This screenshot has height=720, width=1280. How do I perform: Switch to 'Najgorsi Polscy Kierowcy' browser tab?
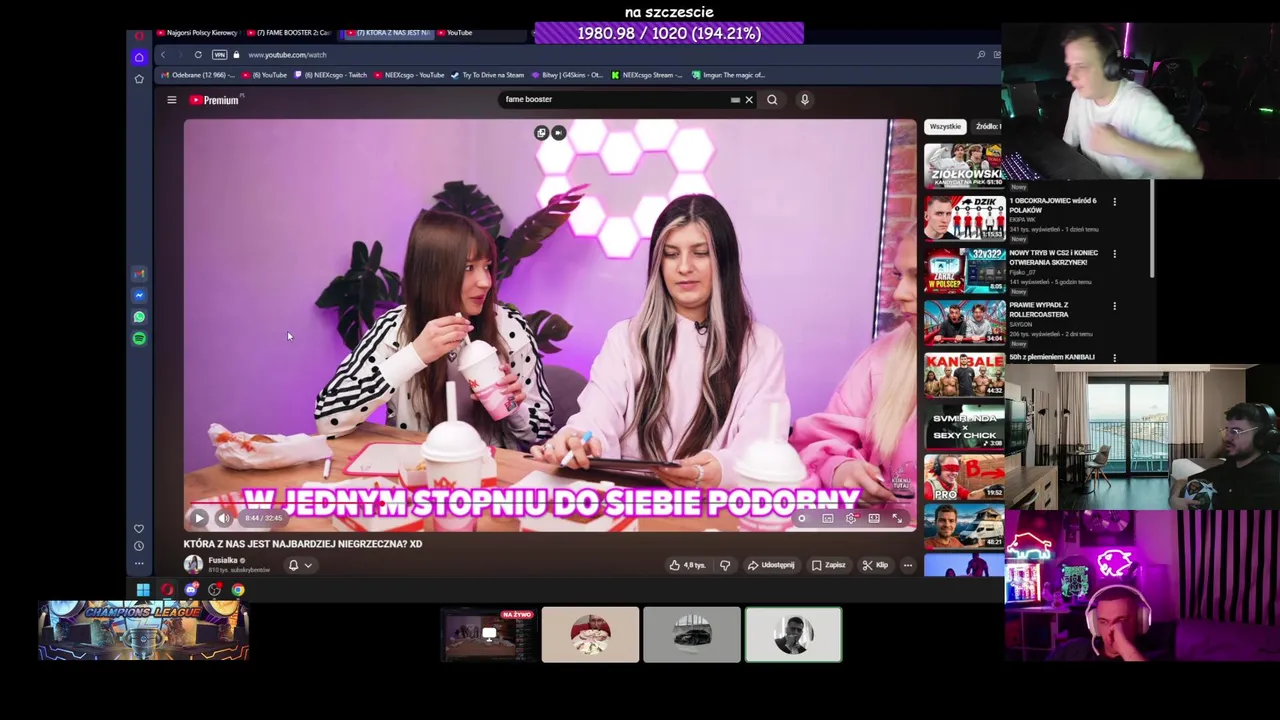pos(196,33)
